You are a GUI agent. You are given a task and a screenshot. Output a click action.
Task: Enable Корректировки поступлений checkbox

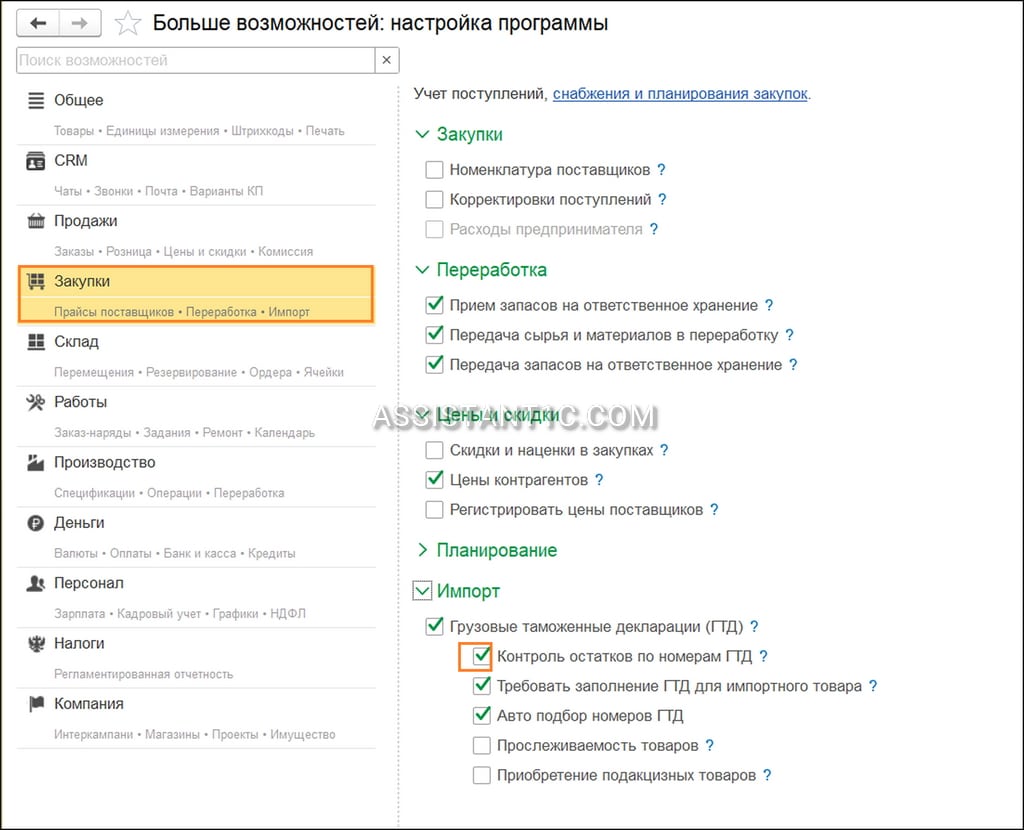coord(434,199)
